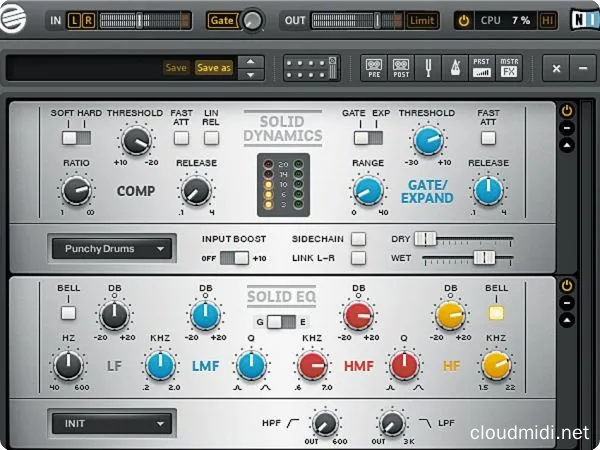The height and width of the screenshot is (450, 600).
Task: Expand the INIT preset dropdown in Solid EQ
Action: [111, 423]
